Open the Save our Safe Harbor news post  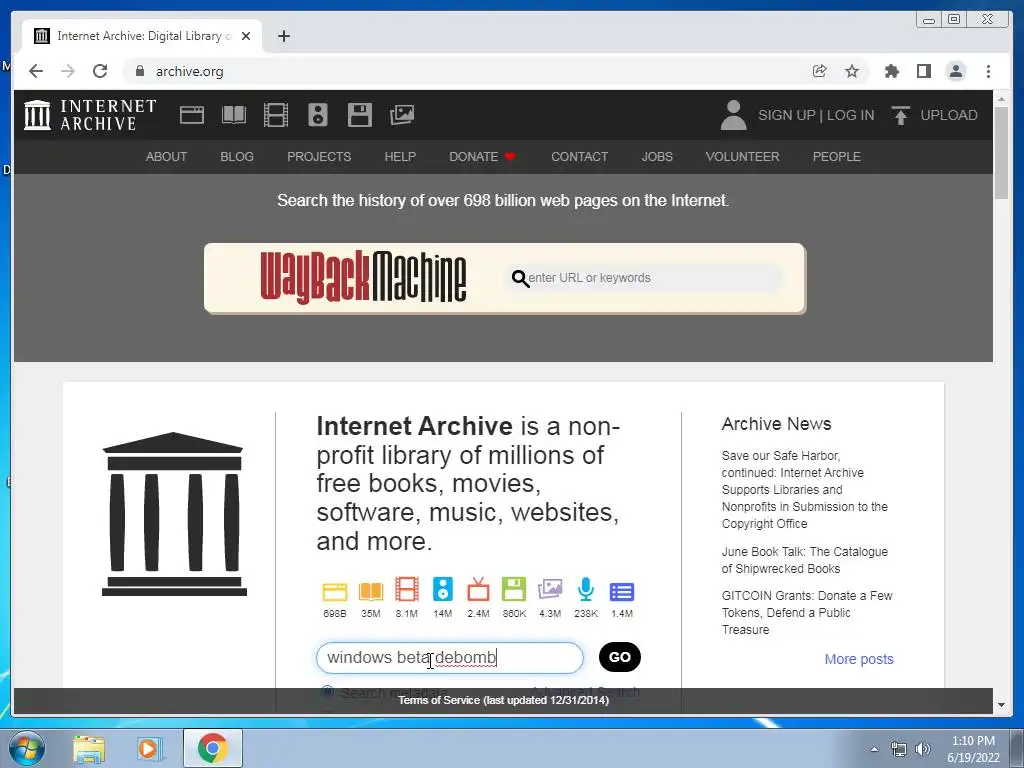click(805, 489)
